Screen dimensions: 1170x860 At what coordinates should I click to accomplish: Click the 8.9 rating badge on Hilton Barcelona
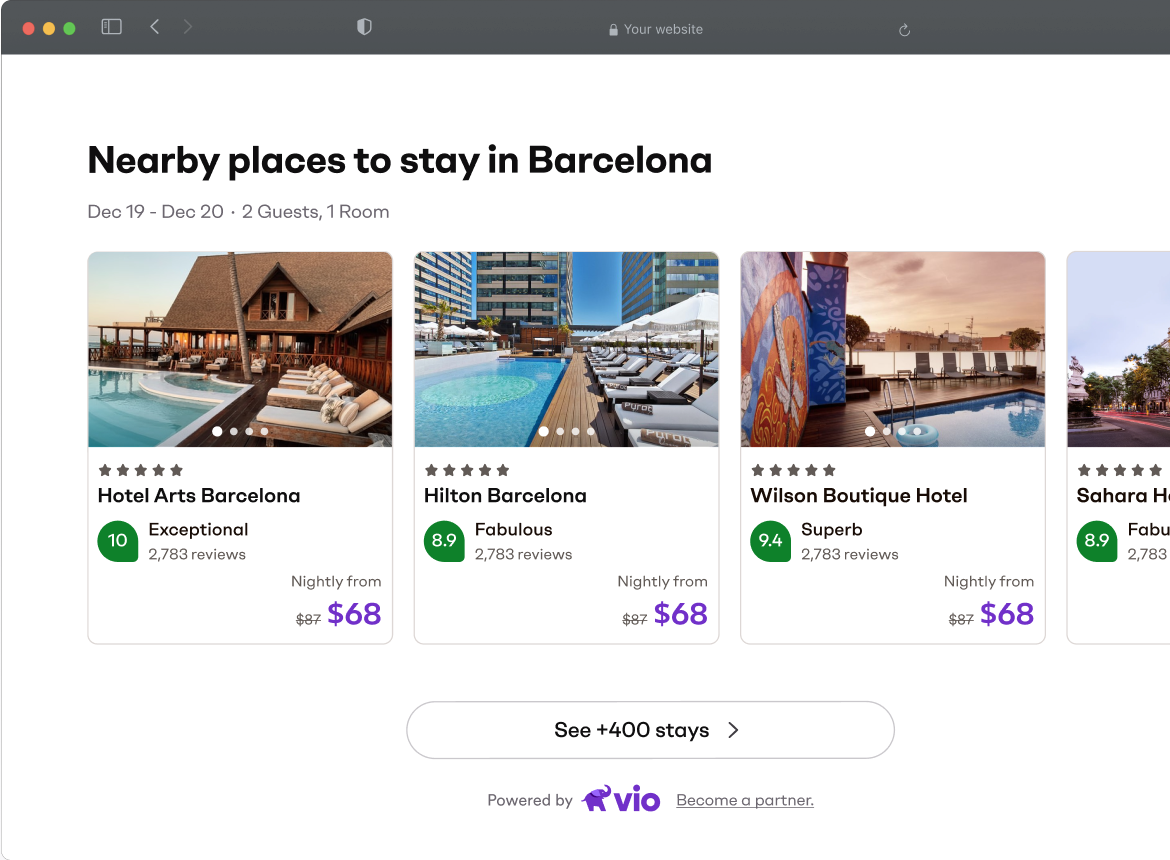(x=444, y=541)
